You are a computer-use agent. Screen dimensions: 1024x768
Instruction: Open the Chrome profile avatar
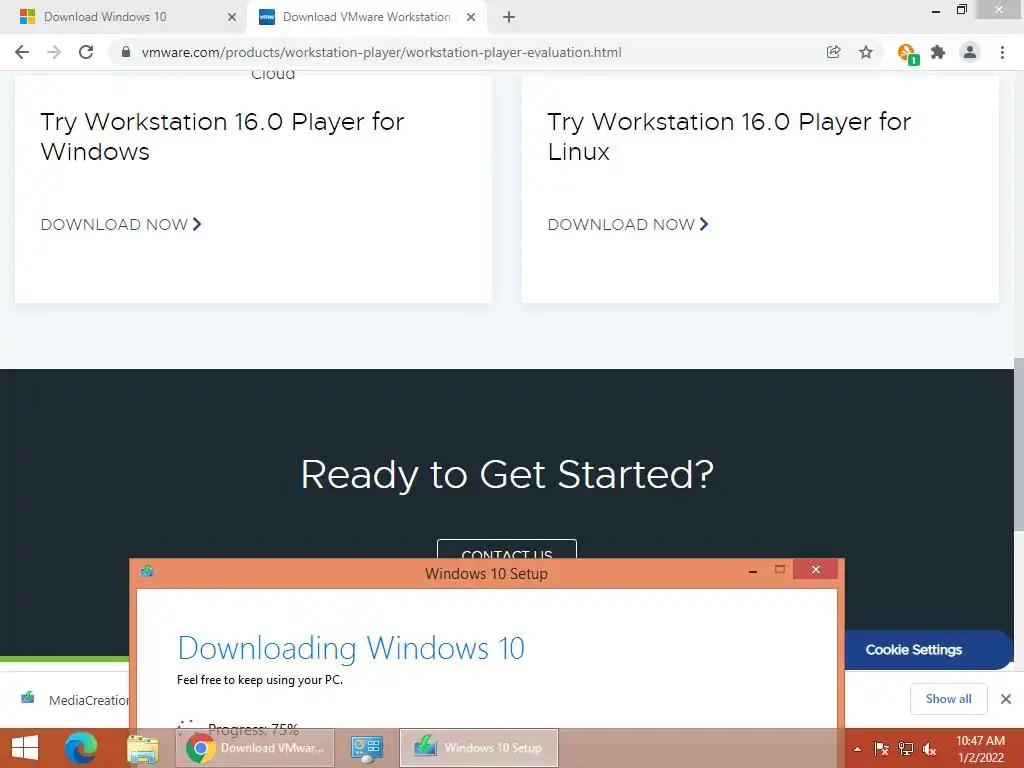[x=970, y=52]
